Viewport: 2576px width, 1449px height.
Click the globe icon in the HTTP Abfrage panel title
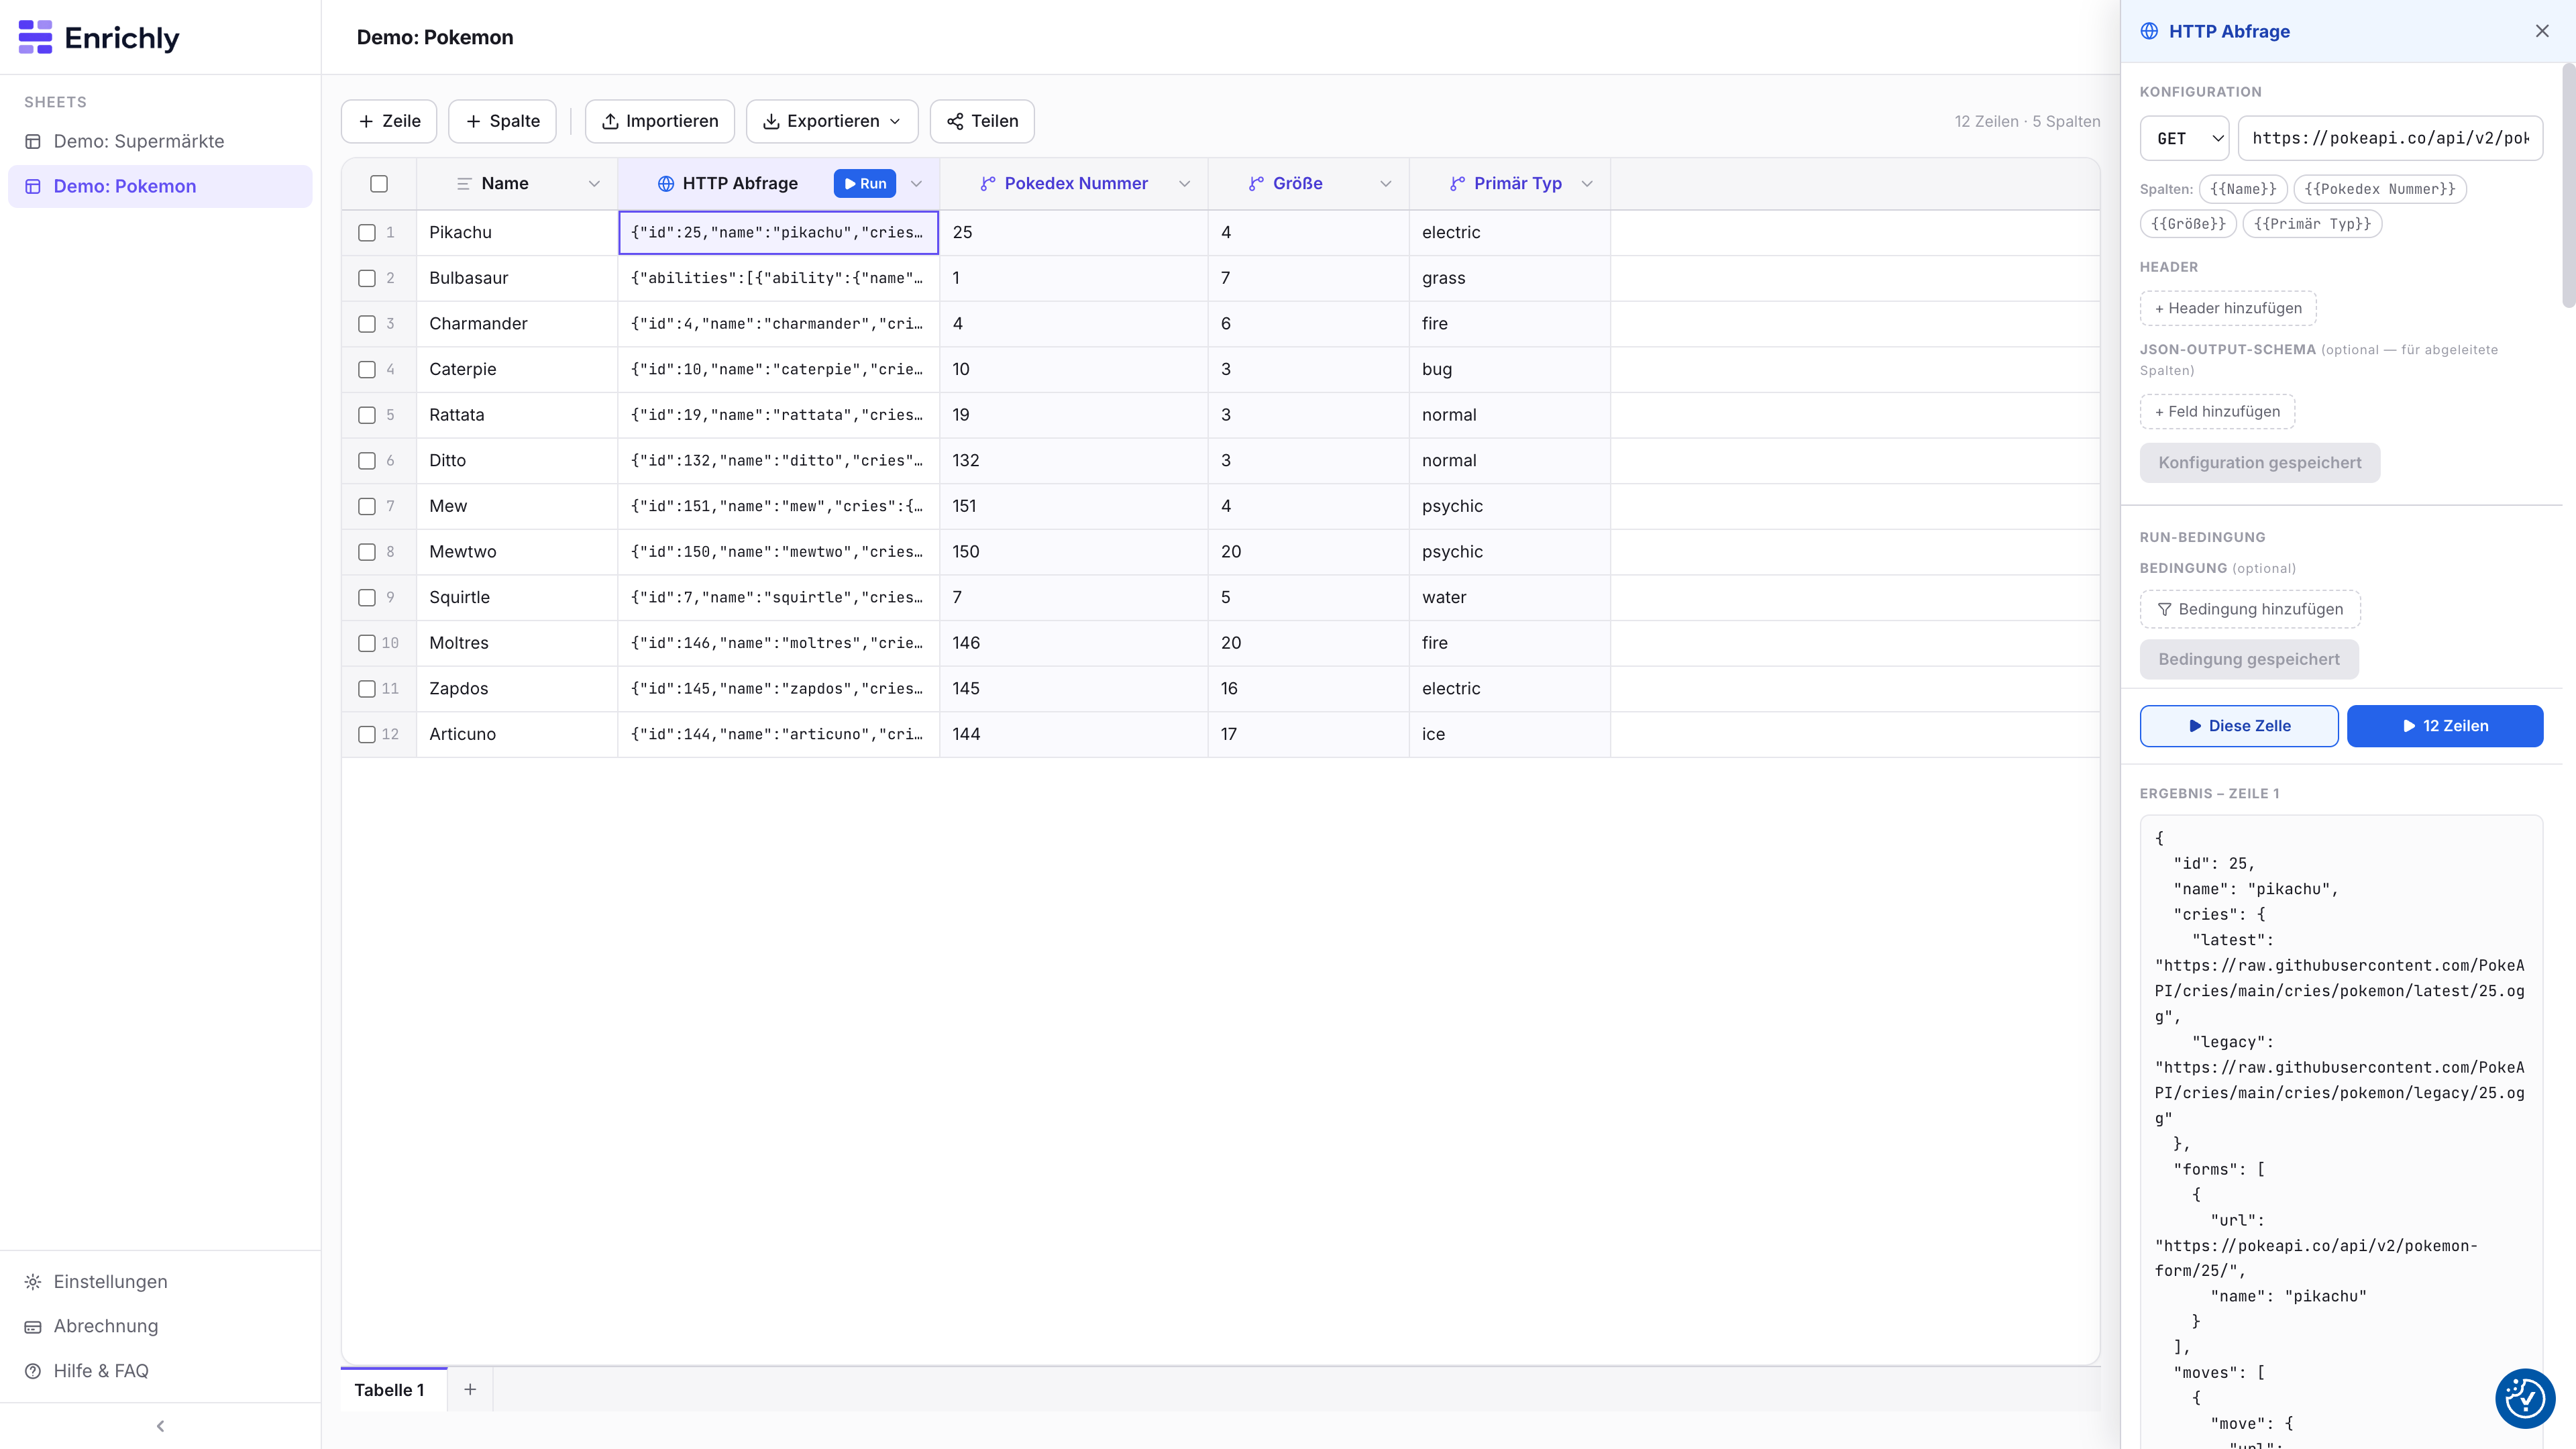coord(2149,31)
